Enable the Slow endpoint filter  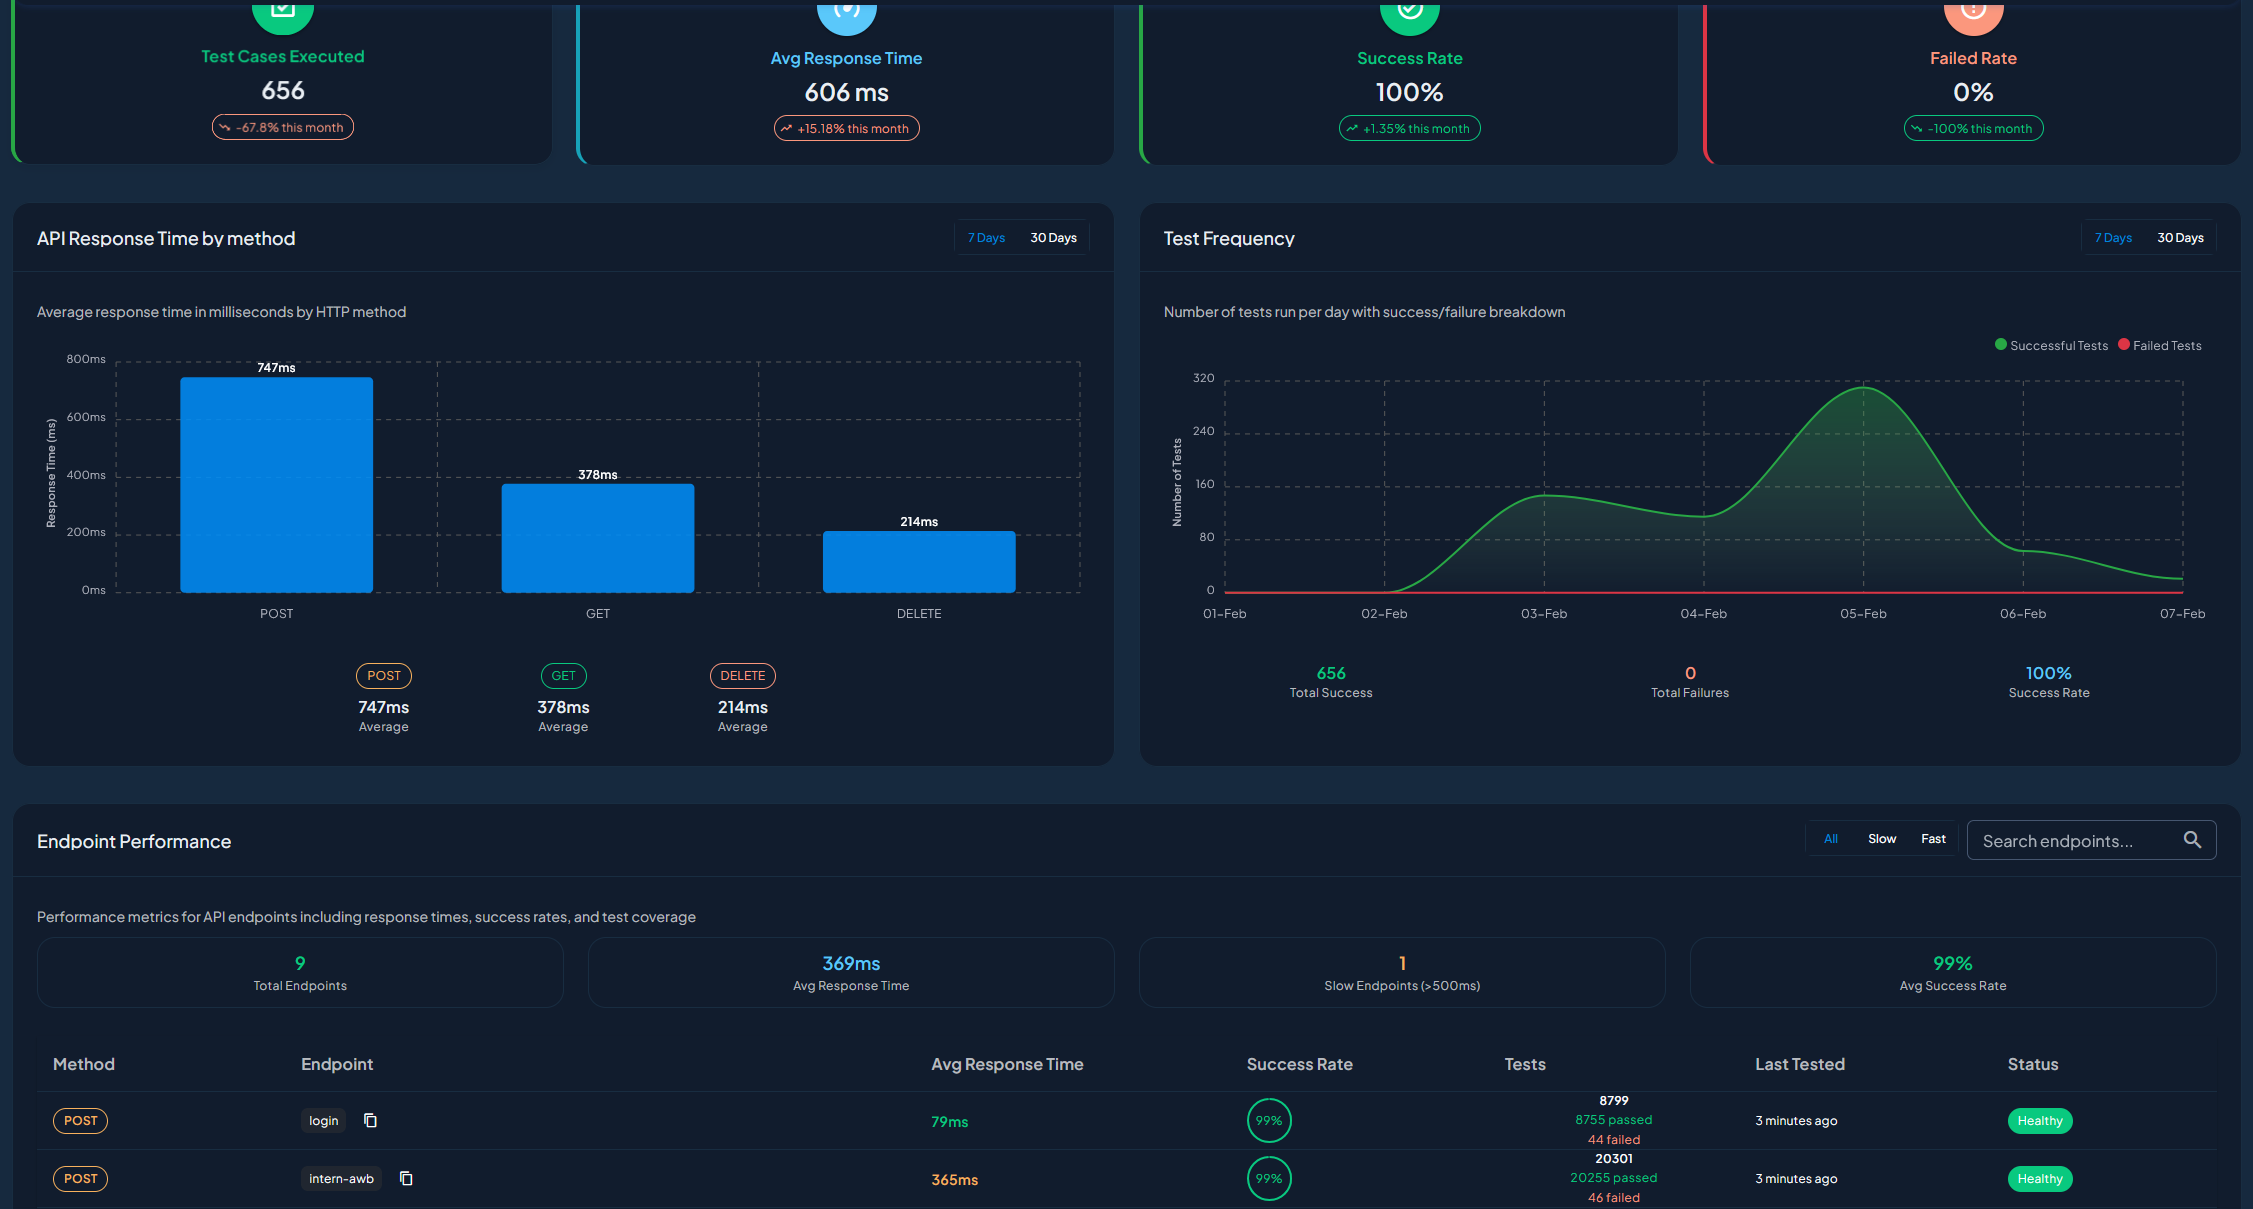pos(1881,838)
